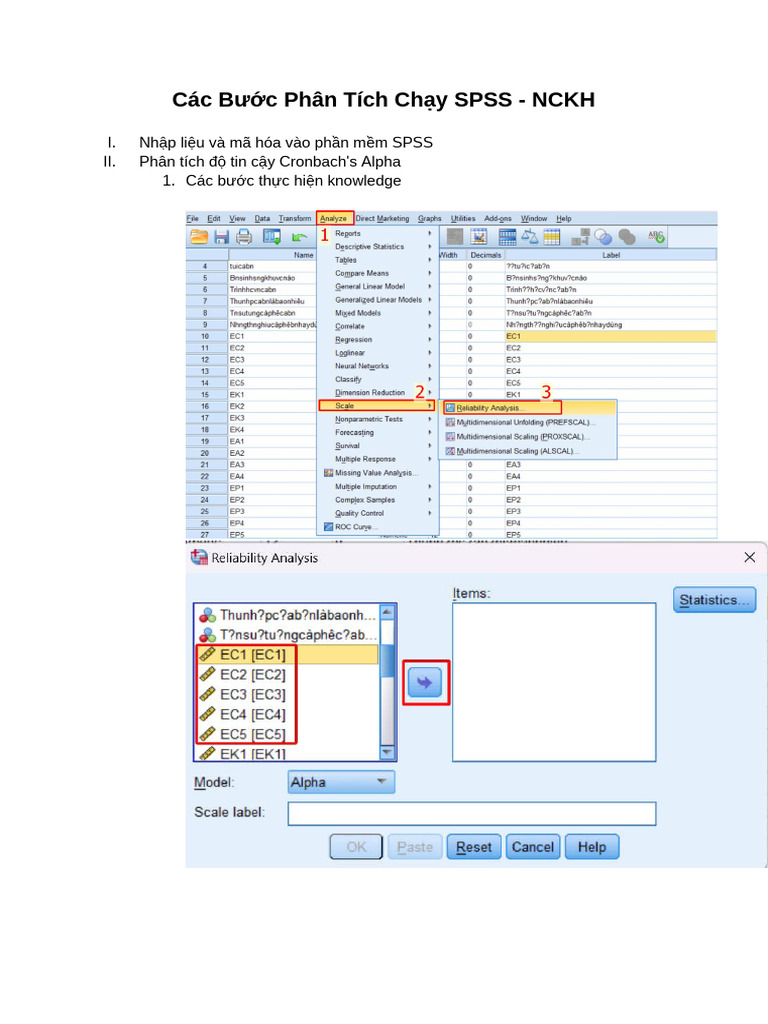Click the Split File toolbar icon

(x=507, y=237)
